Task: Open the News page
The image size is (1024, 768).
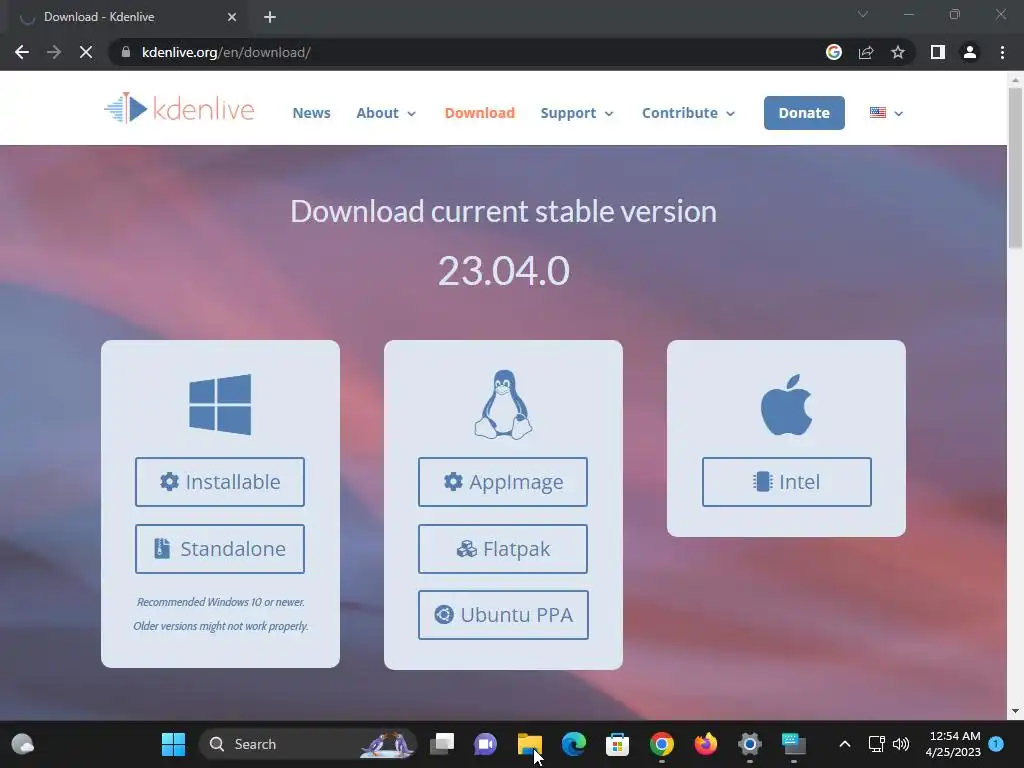Action: [x=312, y=113]
